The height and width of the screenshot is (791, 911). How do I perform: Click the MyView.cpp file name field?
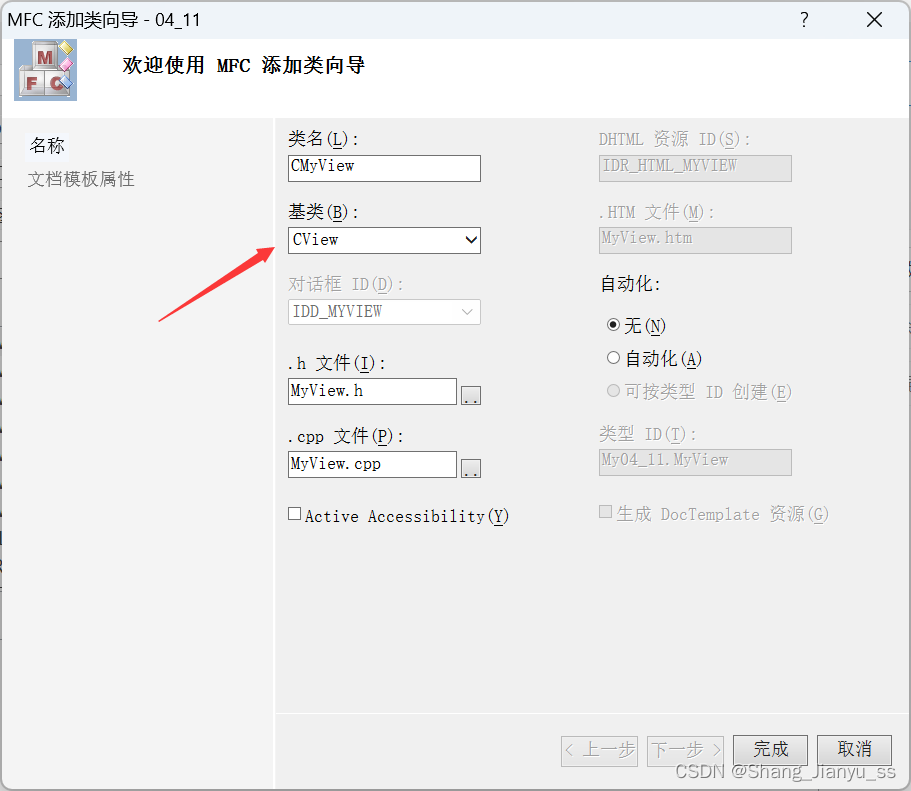point(372,464)
